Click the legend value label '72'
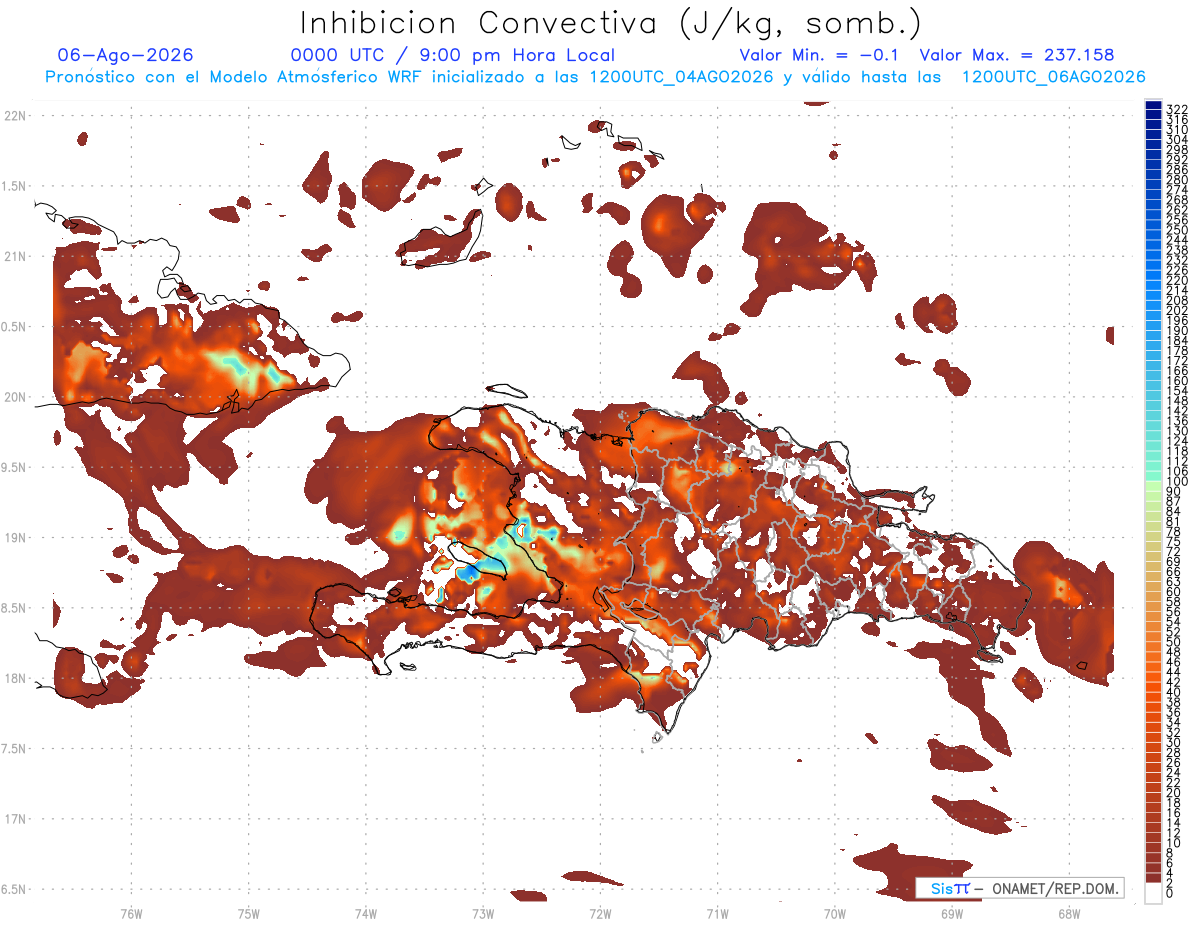The height and width of the screenshot is (927, 1200). [x=1174, y=550]
